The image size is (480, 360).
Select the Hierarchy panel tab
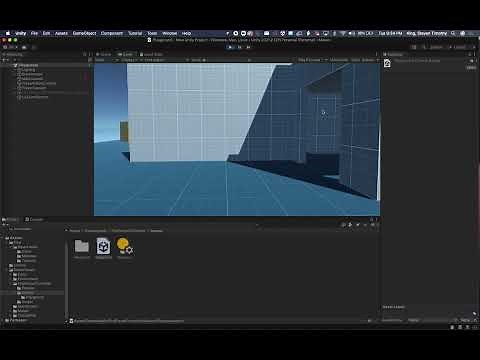(13, 54)
